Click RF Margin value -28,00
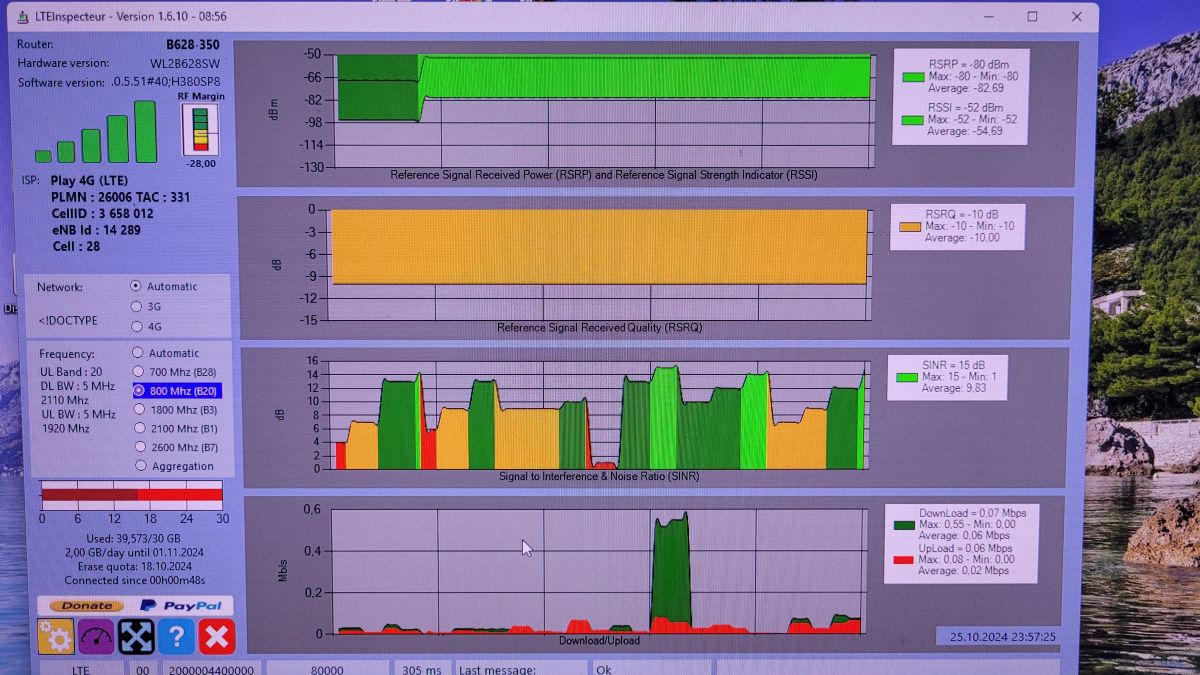Image resolution: width=1200 pixels, height=675 pixels. 201,163
